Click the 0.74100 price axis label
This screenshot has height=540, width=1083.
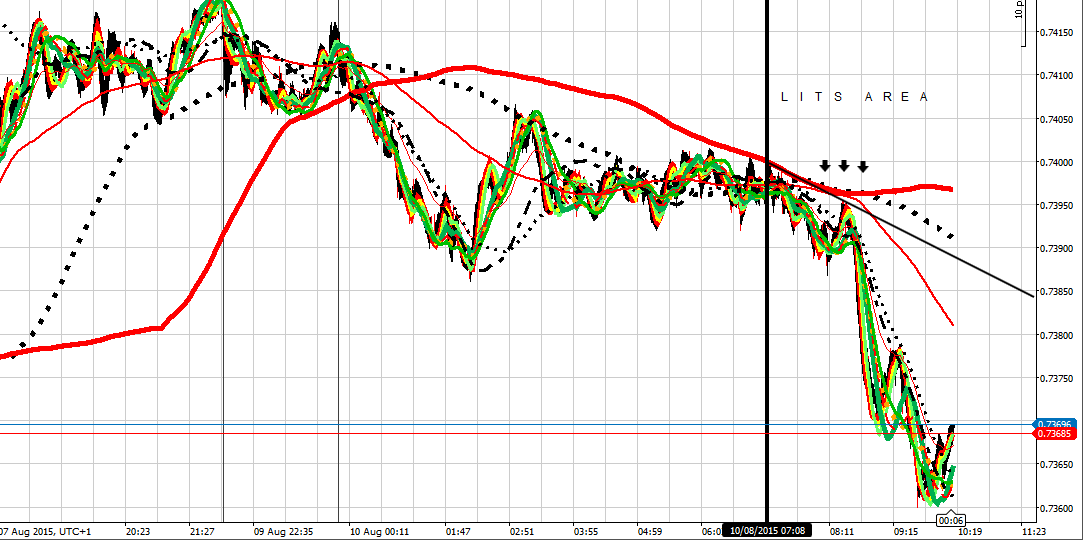tap(1056, 76)
